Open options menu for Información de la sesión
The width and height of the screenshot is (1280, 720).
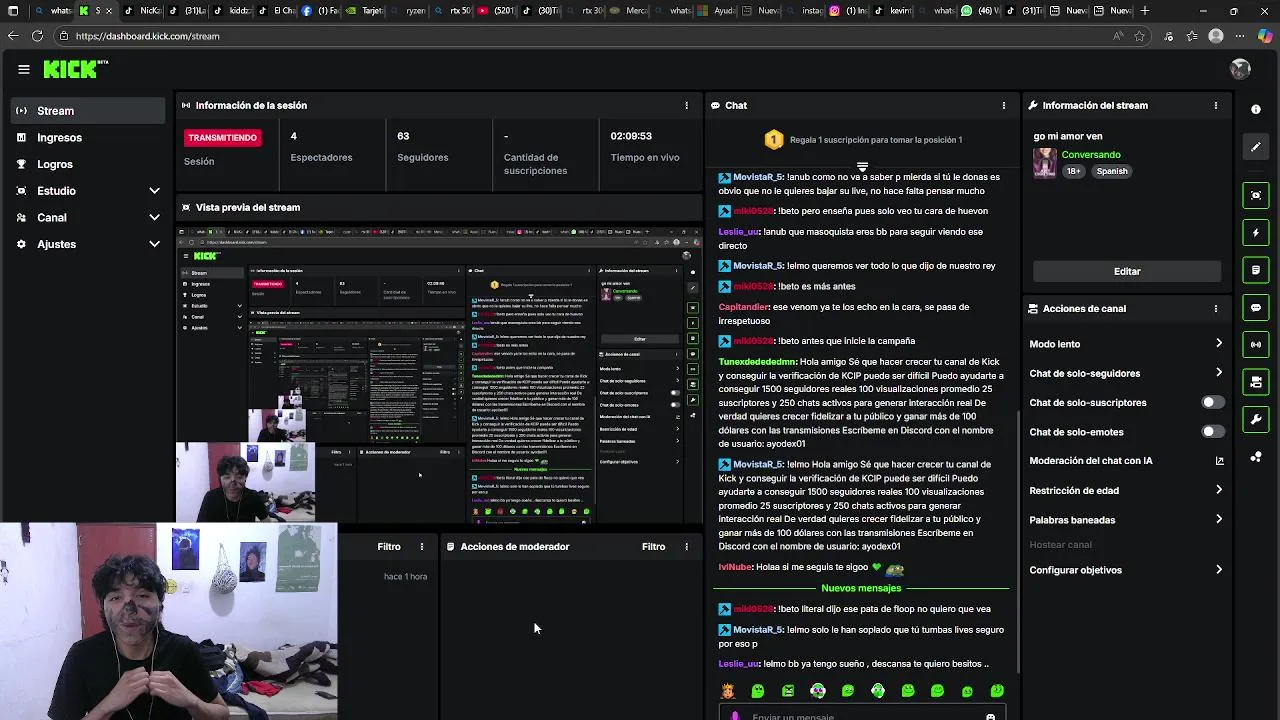coord(686,105)
